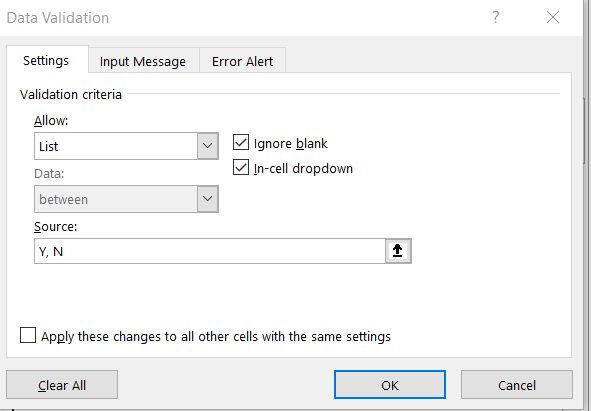591x411 pixels.
Task: Click the Data Validation title bar text
Action: pyautogui.click(x=58, y=18)
